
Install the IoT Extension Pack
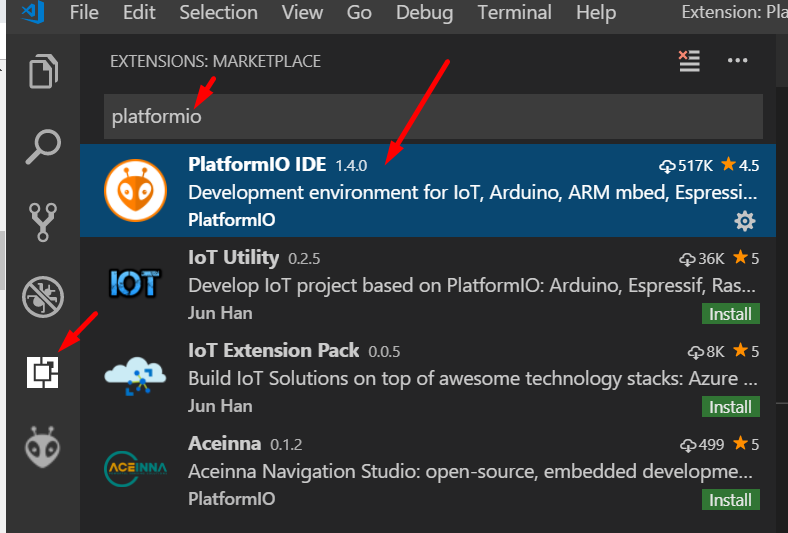(730, 407)
